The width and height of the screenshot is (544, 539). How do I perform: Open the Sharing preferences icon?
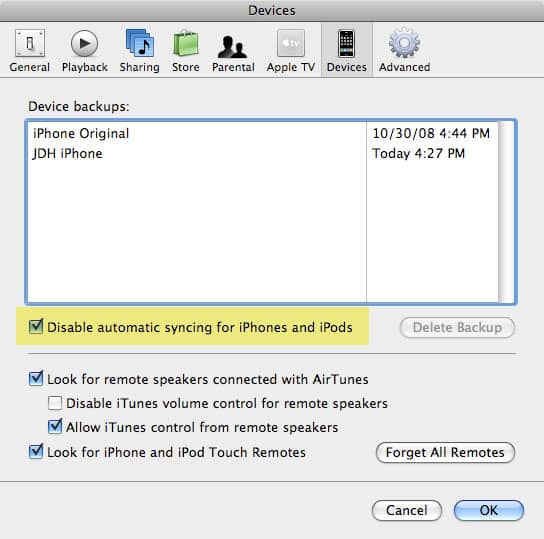[x=139, y=43]
